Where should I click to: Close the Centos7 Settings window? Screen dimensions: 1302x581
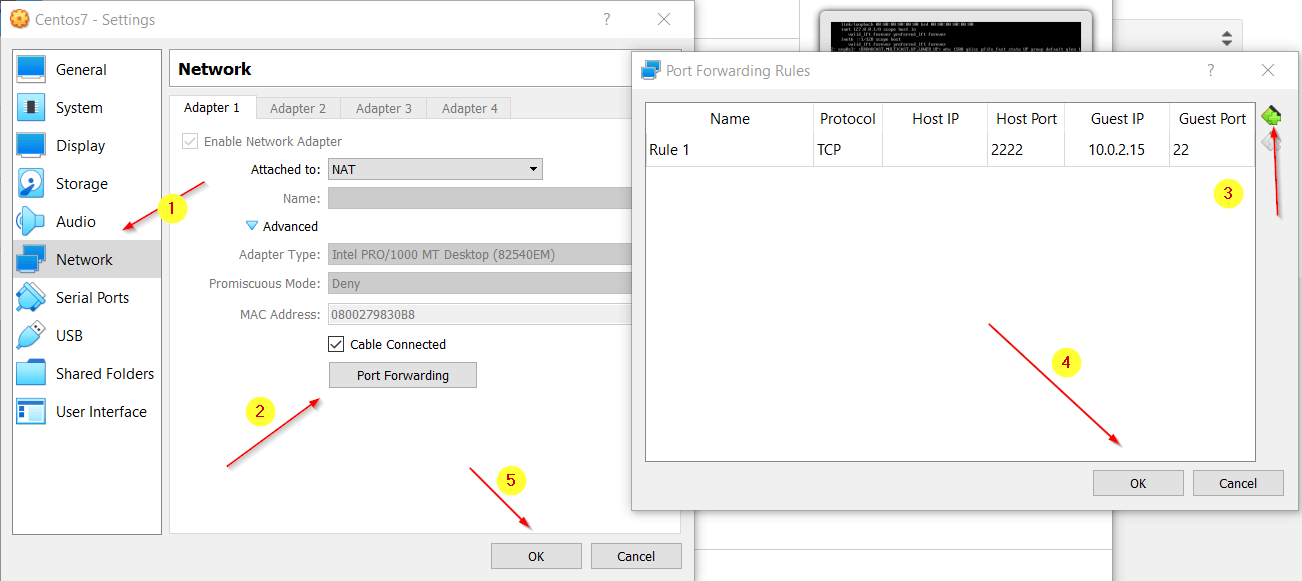click(664, 19)
